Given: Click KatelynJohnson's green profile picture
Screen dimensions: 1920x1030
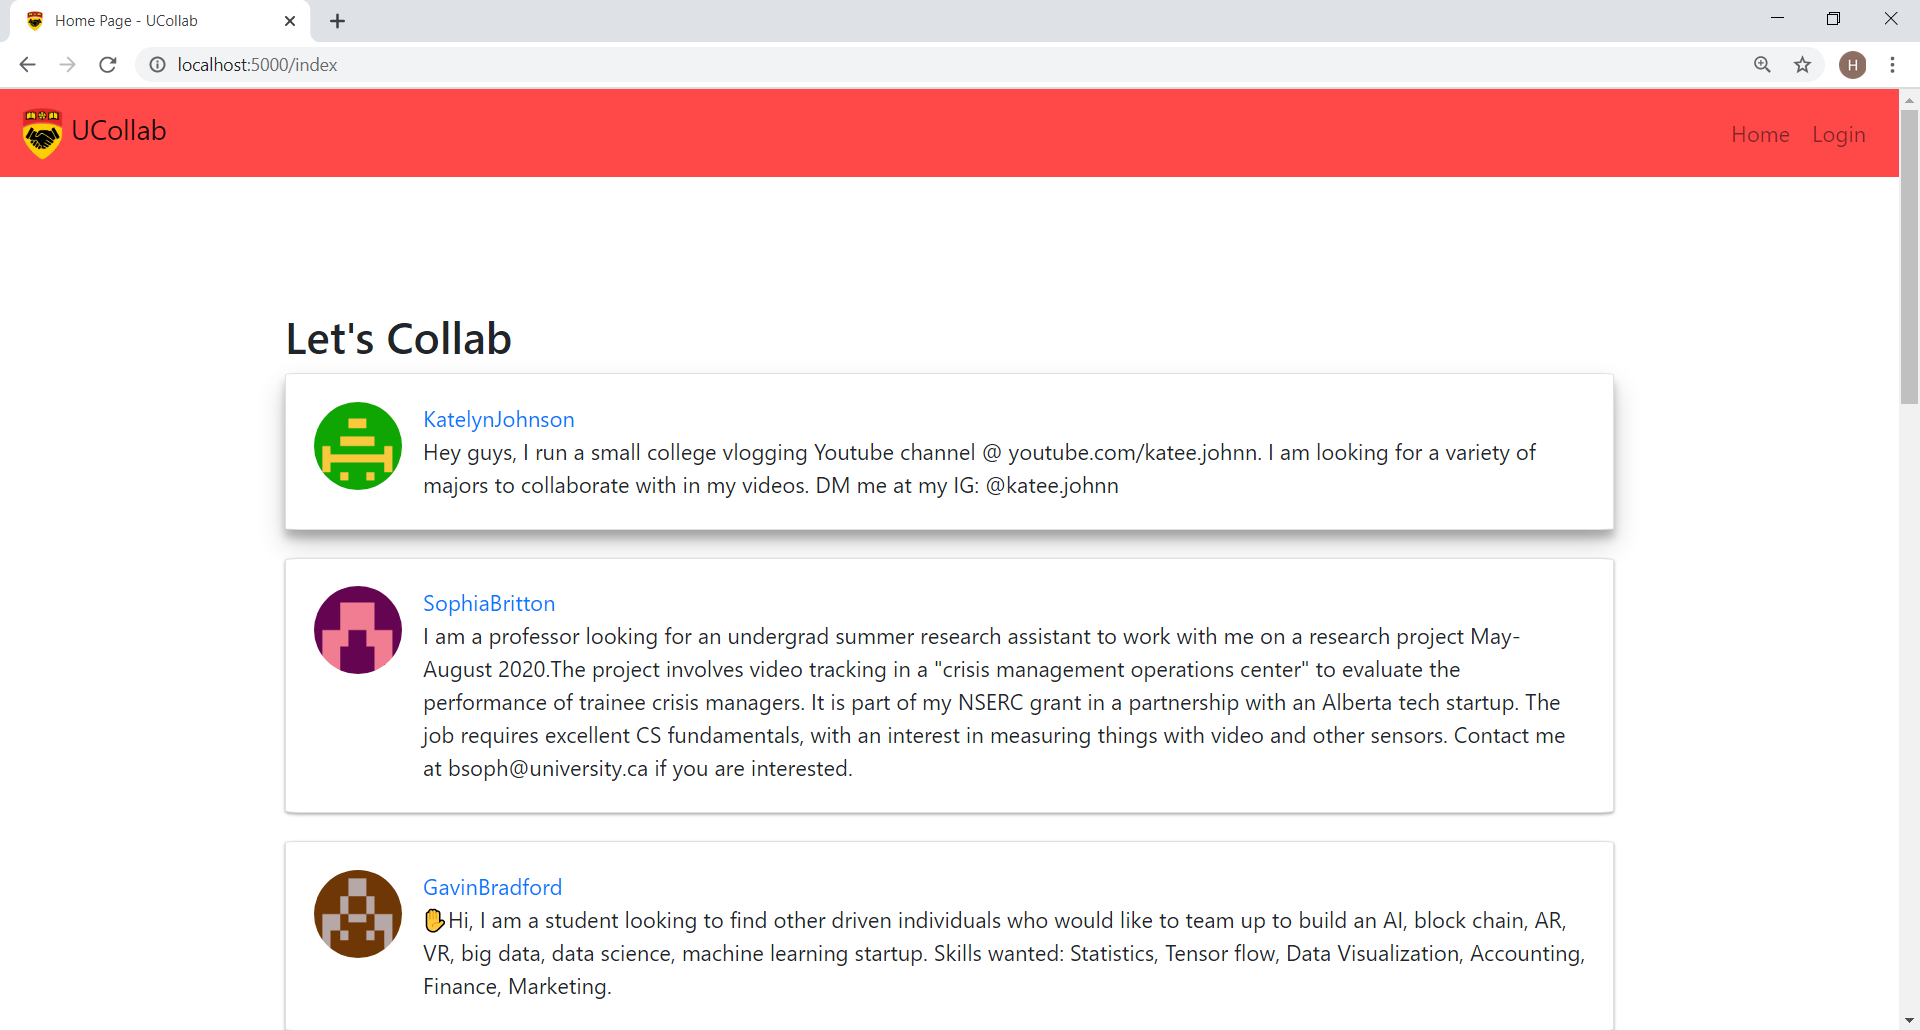Looking at the screenshot, I should (x=357, y=446).
